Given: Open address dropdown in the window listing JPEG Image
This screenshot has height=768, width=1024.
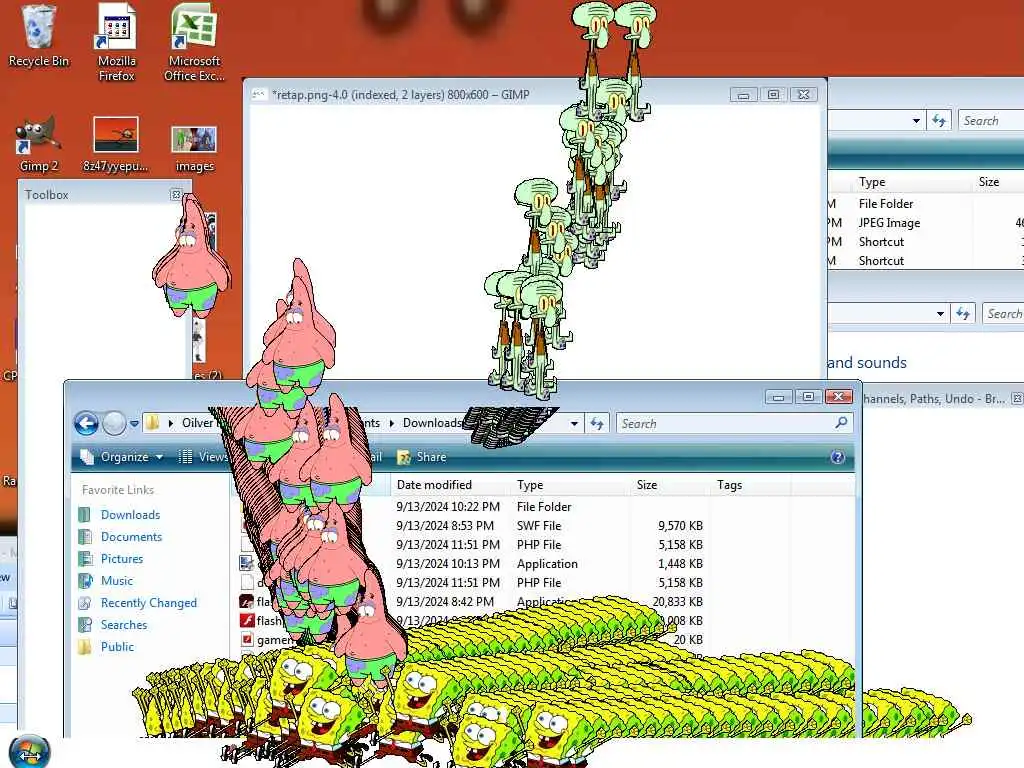Looking at the screenshot, I should [916, 121].
